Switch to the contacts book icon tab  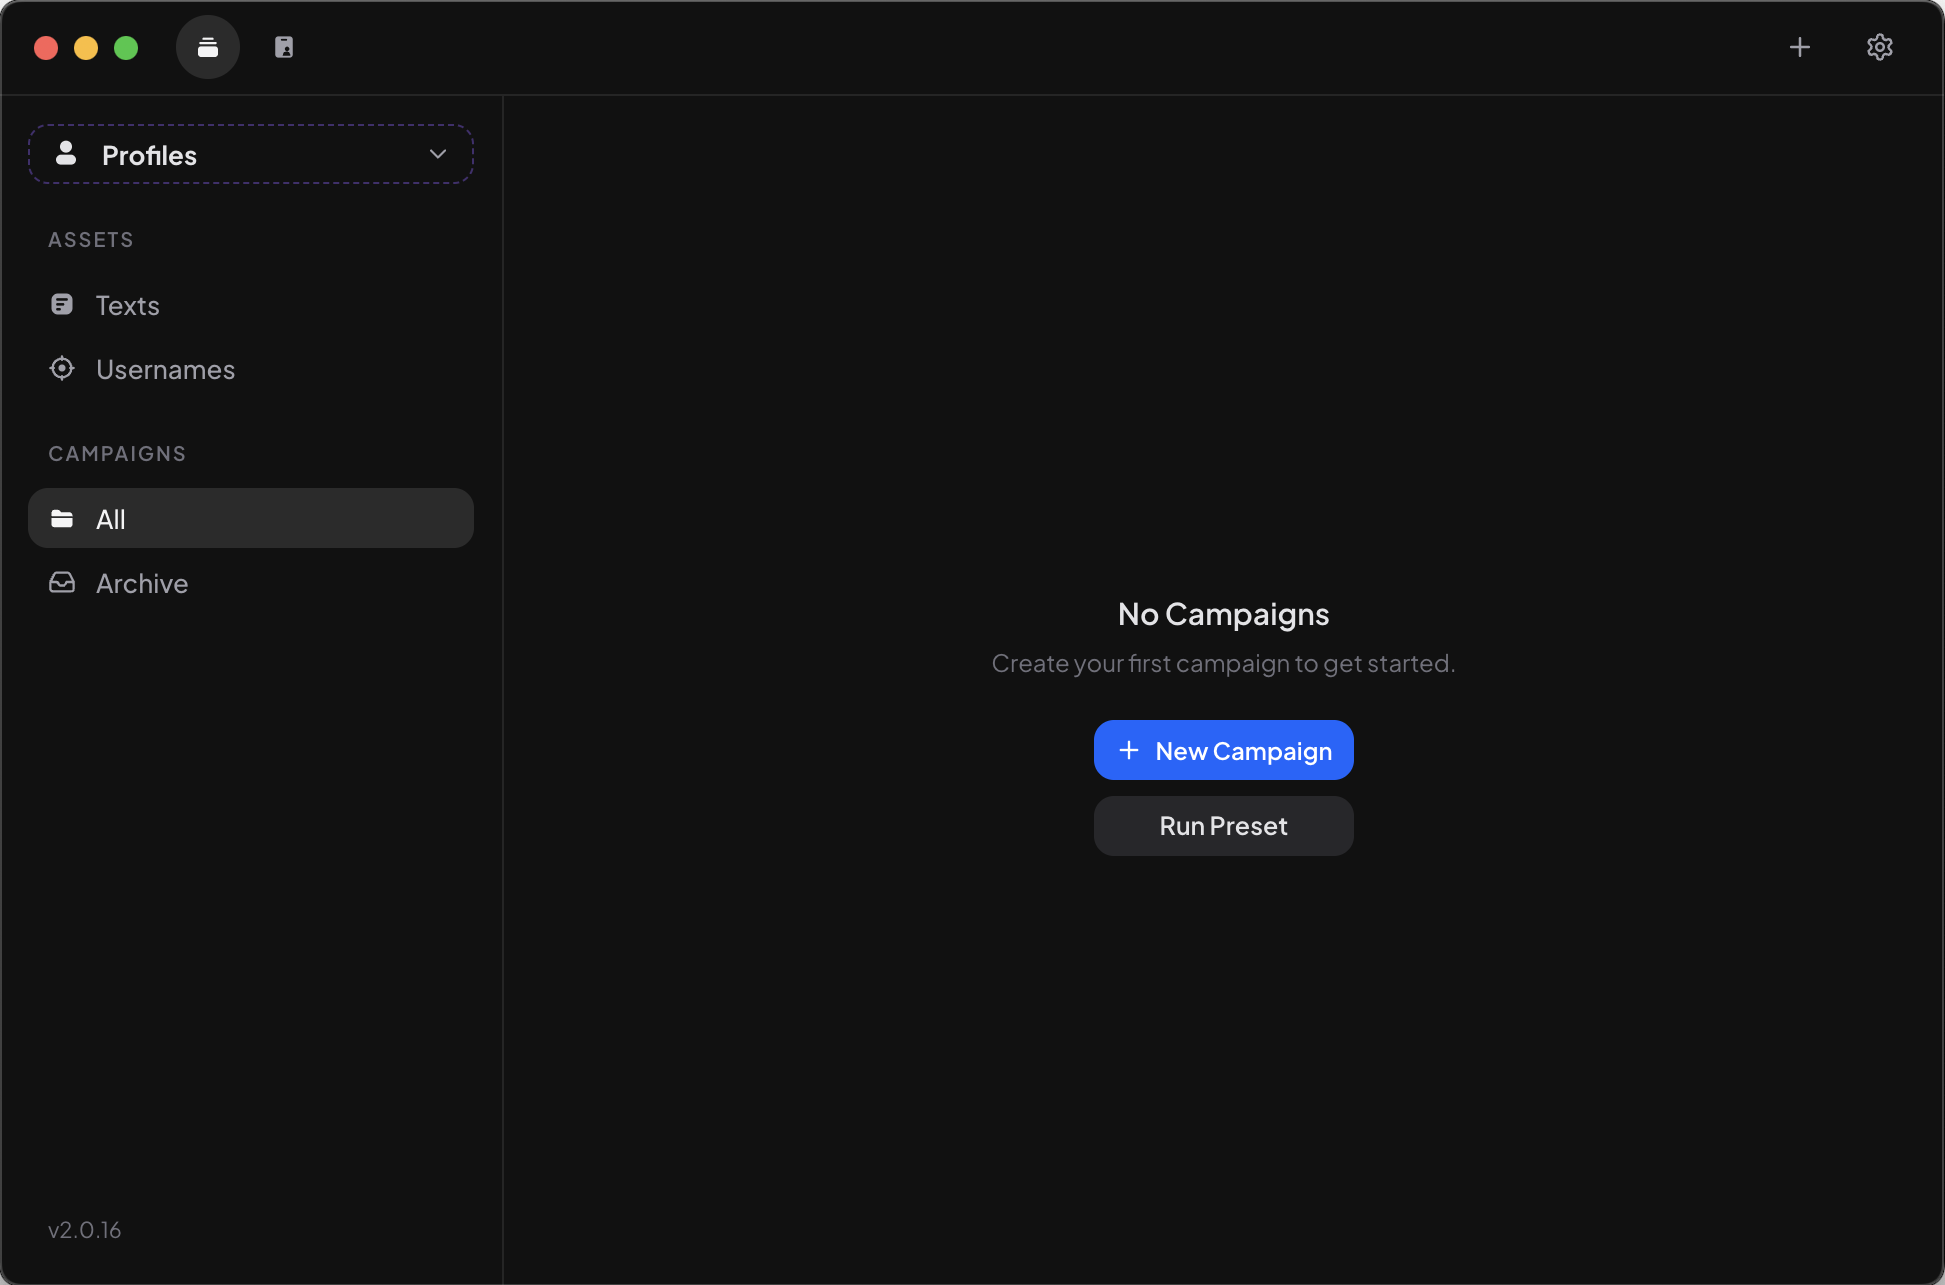click(x=284, y=47)
